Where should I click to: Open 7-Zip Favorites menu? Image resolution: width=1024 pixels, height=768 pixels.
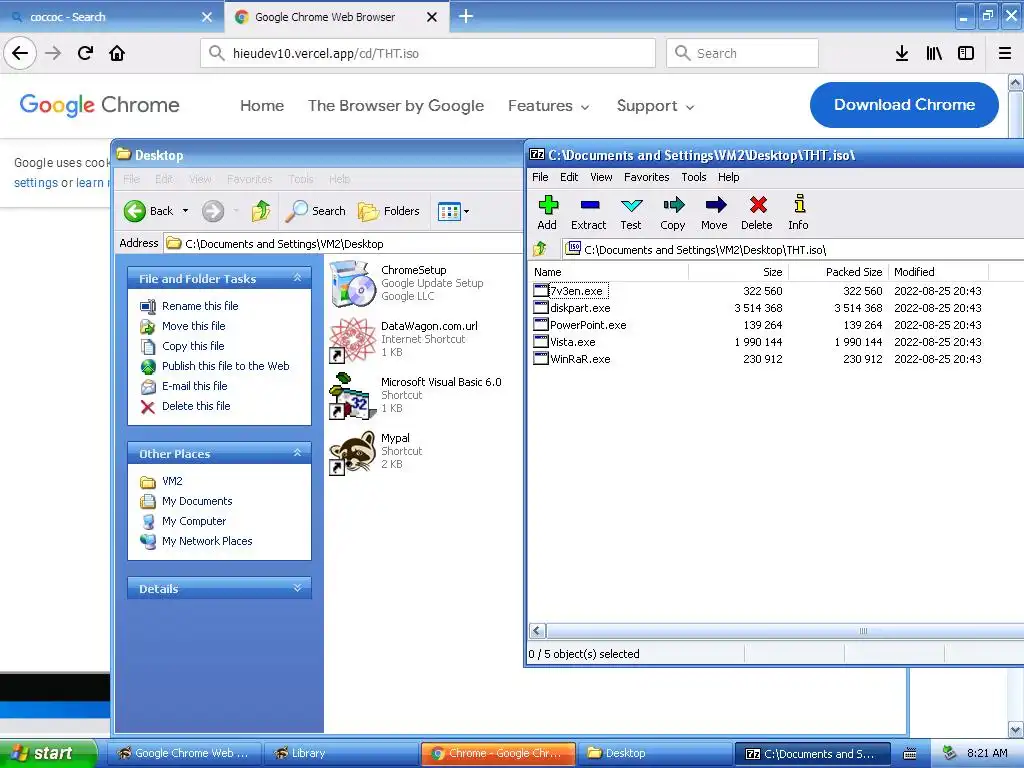647,177
